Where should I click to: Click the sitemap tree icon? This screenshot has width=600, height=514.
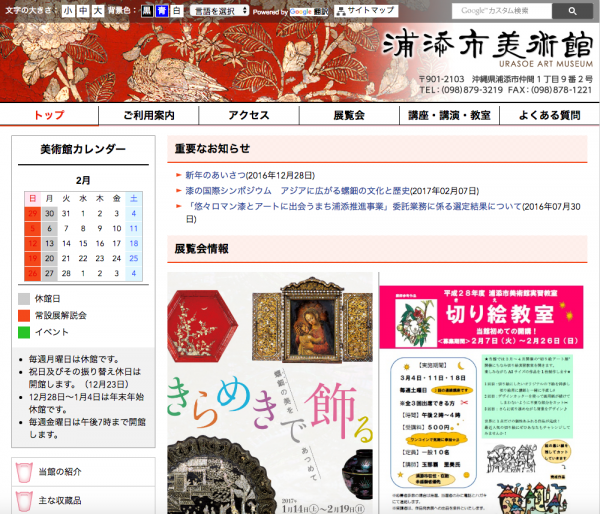(x=340, y=11)
